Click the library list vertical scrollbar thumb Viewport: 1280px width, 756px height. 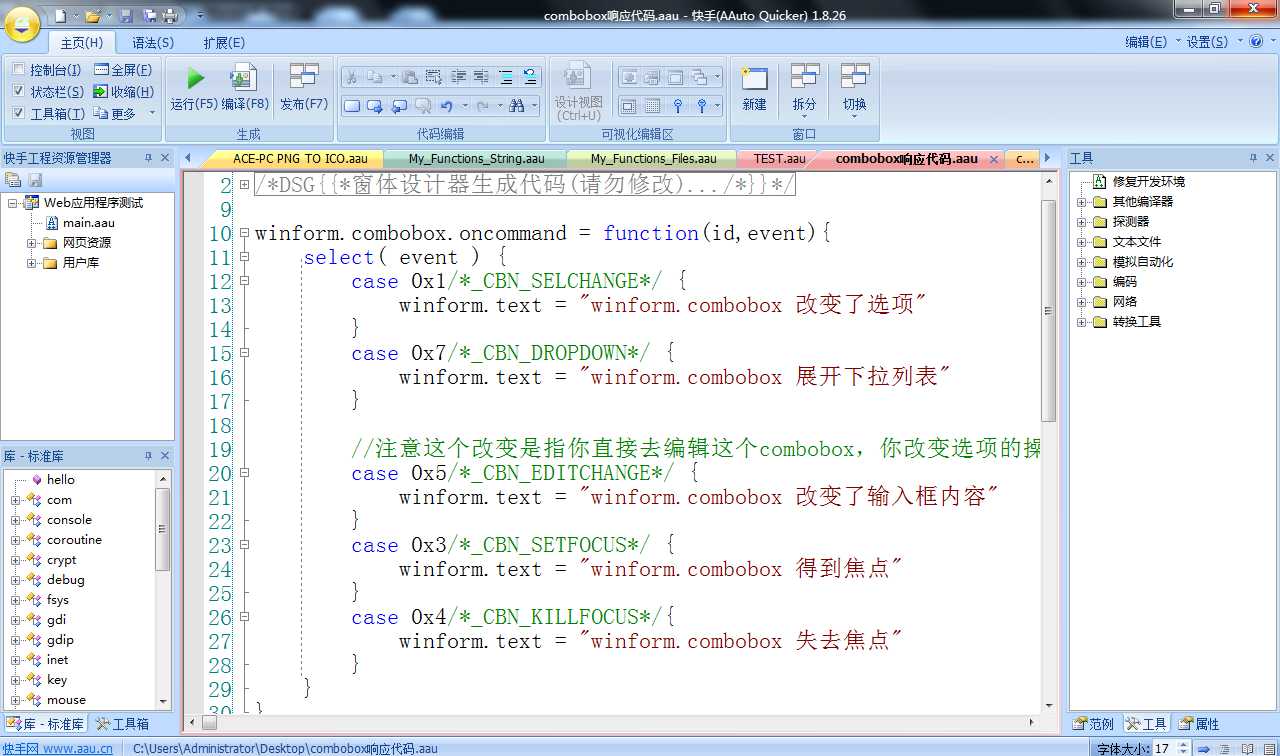163,530
